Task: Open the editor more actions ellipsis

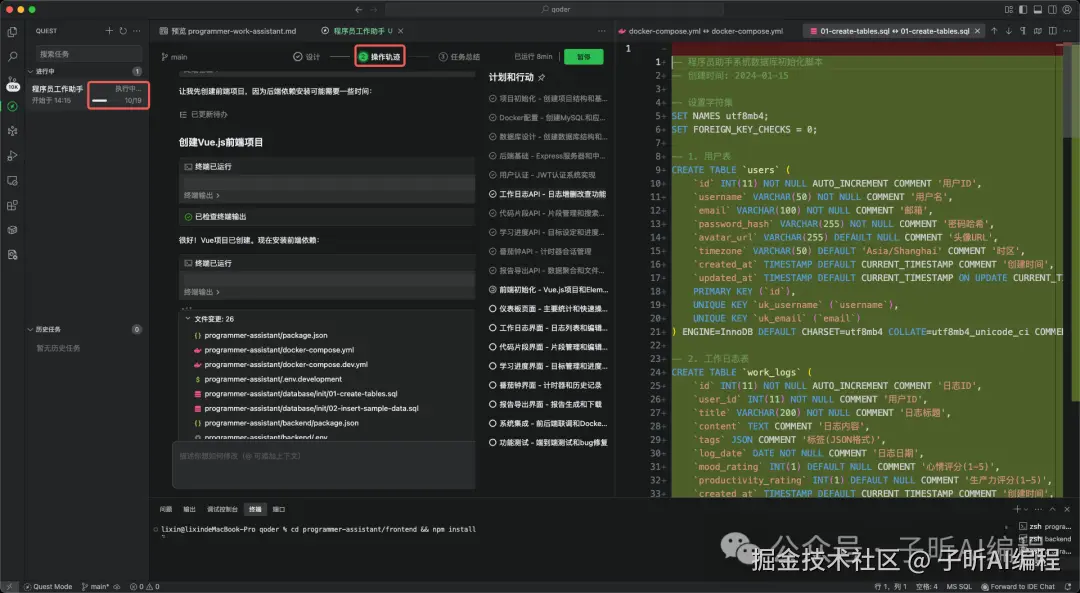Action: (x=1067, y=31)
